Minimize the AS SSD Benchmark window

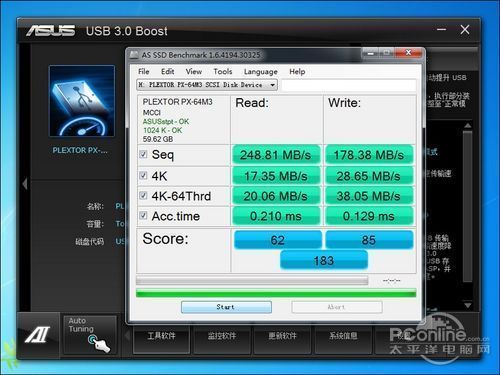pos(370,52)
